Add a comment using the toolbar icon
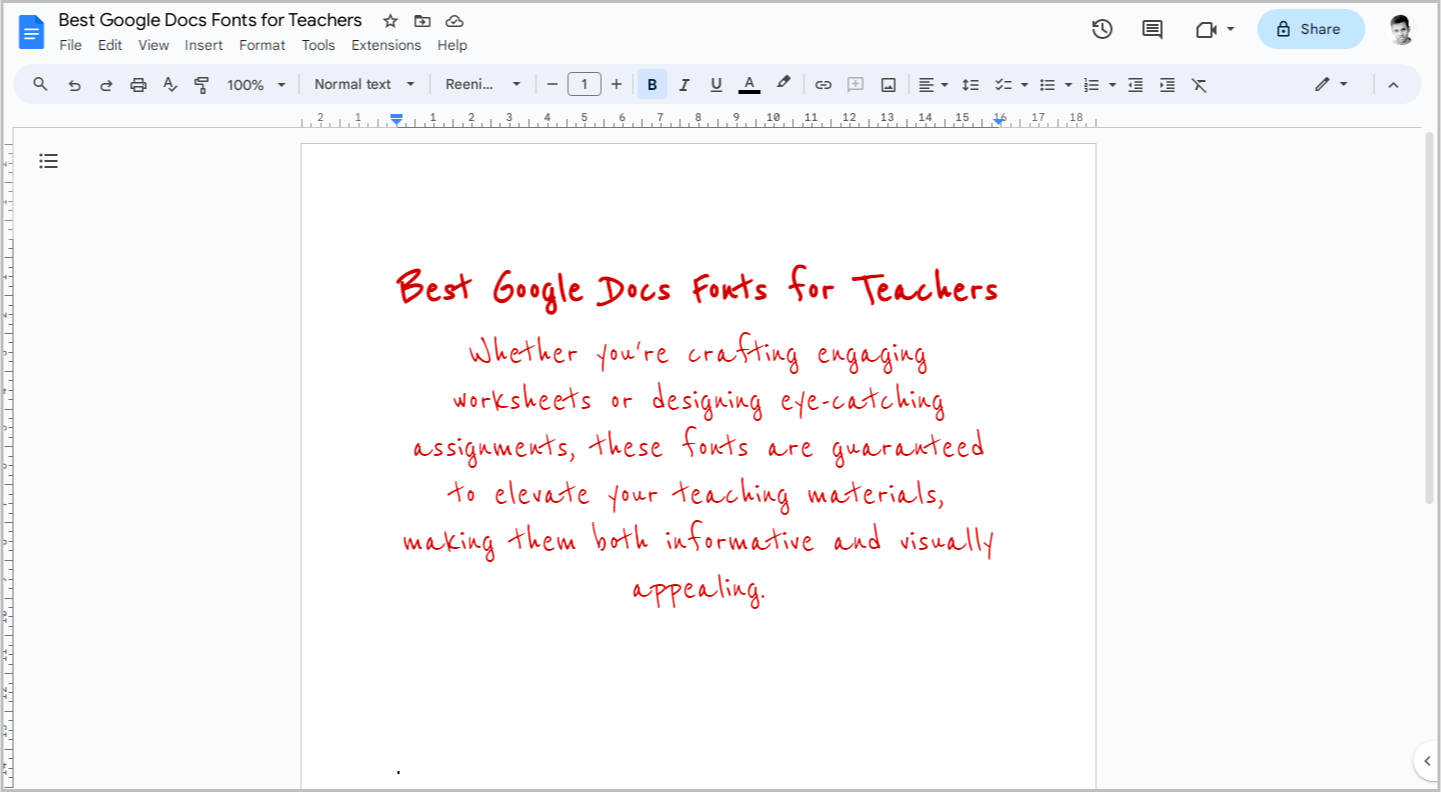Image resolution: width=1441 pixels, height=792 pixels. coord(855,84)
